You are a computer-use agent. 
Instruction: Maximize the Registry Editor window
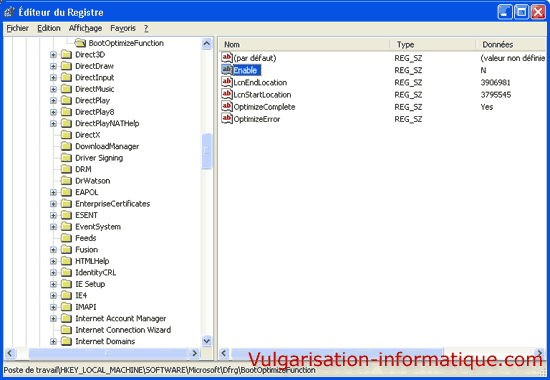tap(522, 12)
